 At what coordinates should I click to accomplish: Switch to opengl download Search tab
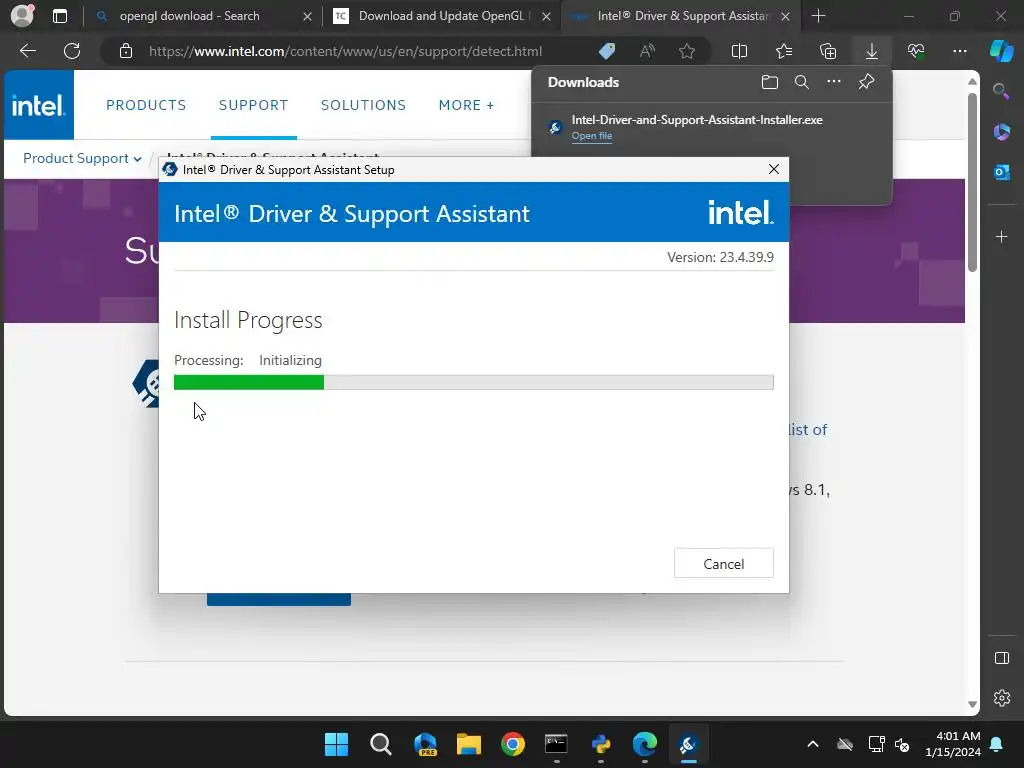pyautogui.click(x=189, y=16)
